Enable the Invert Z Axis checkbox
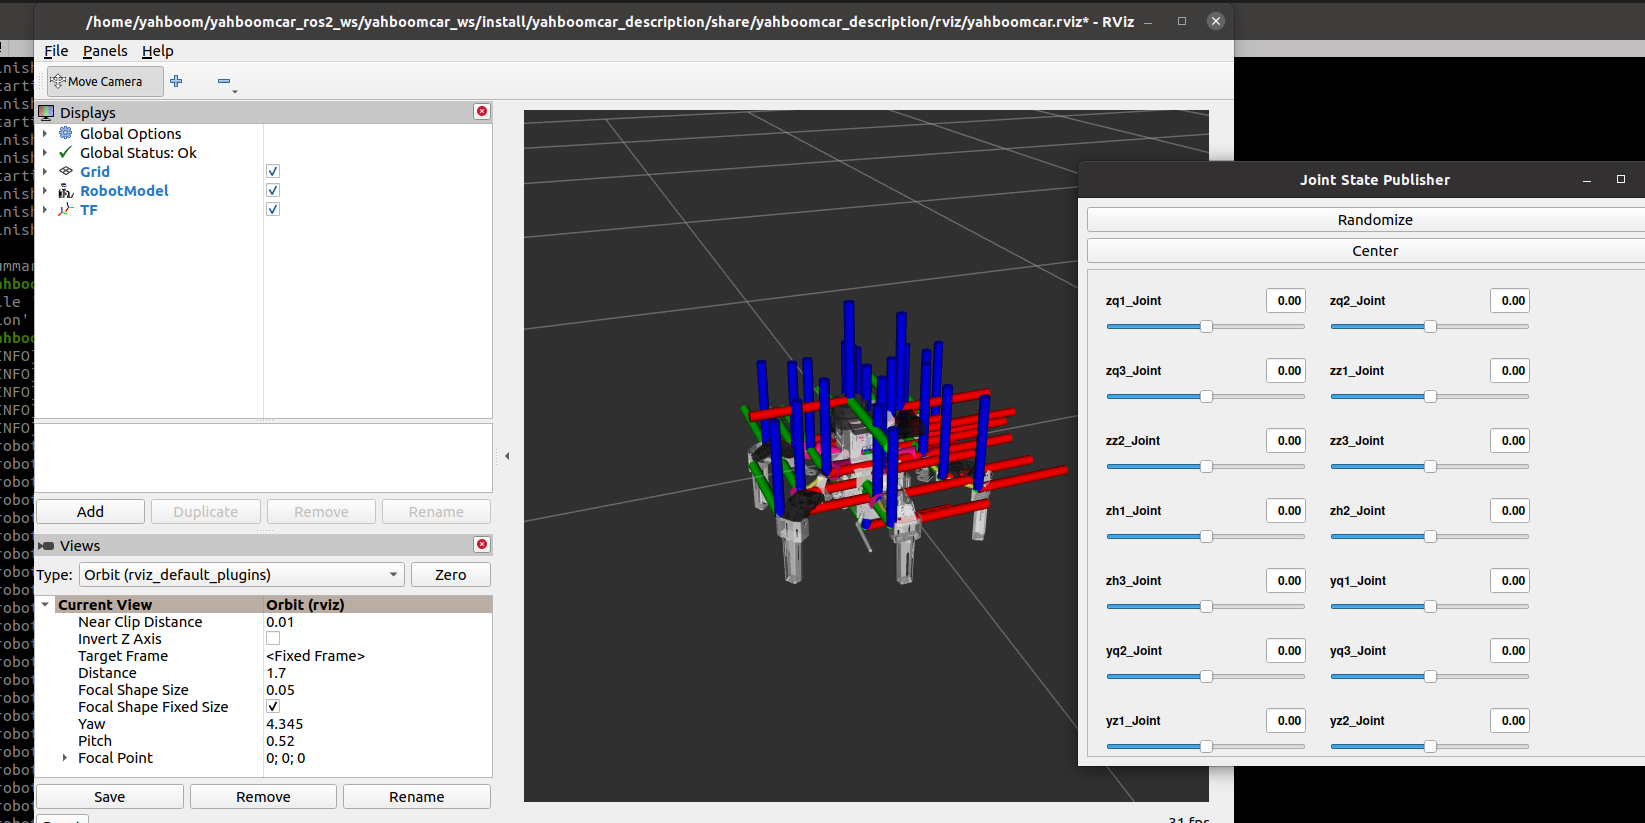This screenshot has height=823, width=1645. click(273, 639)
